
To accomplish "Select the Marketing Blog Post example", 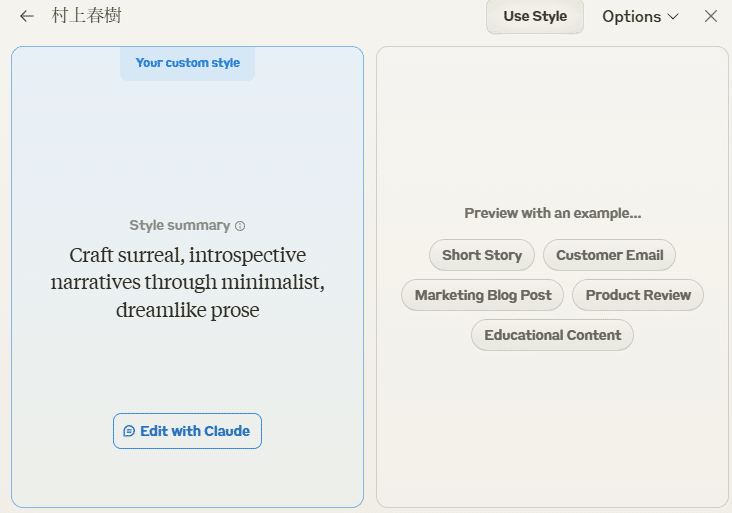I will pos(483,295).
